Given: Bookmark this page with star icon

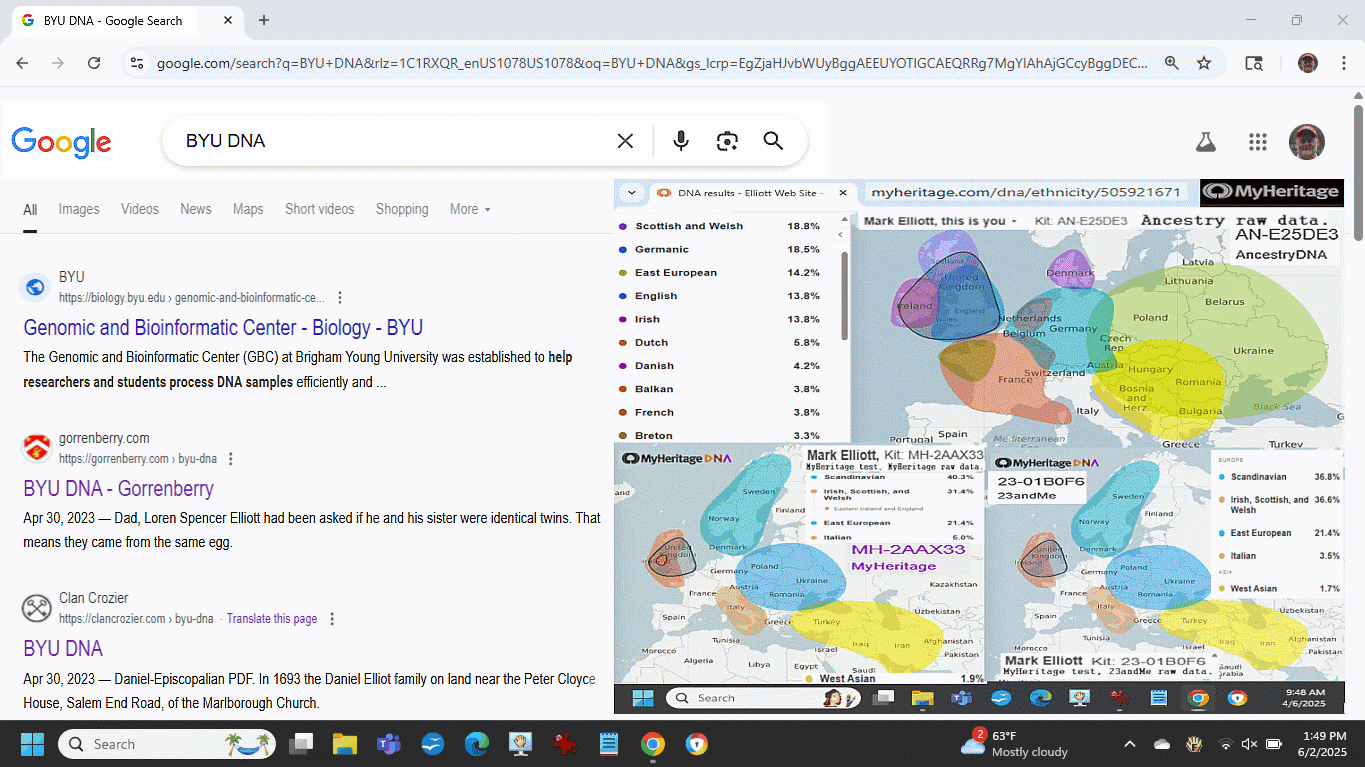Looking at the screenshot, I should click(1204, 63).
